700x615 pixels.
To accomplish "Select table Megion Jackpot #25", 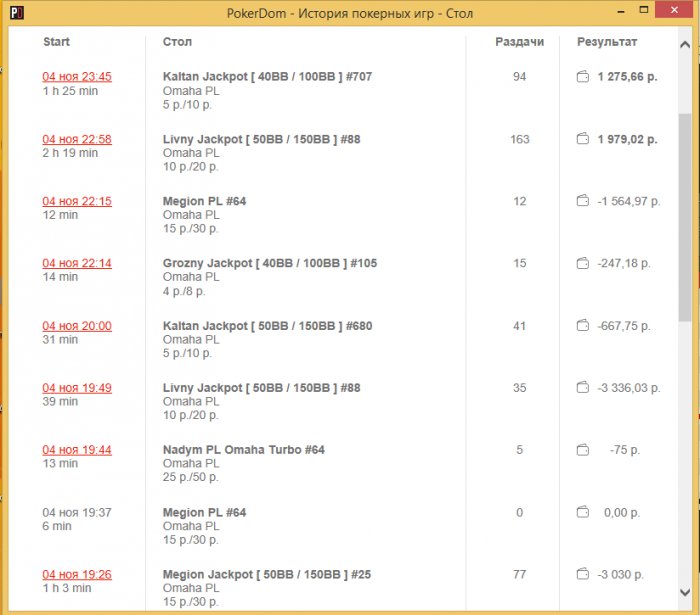I will pyautogui.click(x=267, y=574).
